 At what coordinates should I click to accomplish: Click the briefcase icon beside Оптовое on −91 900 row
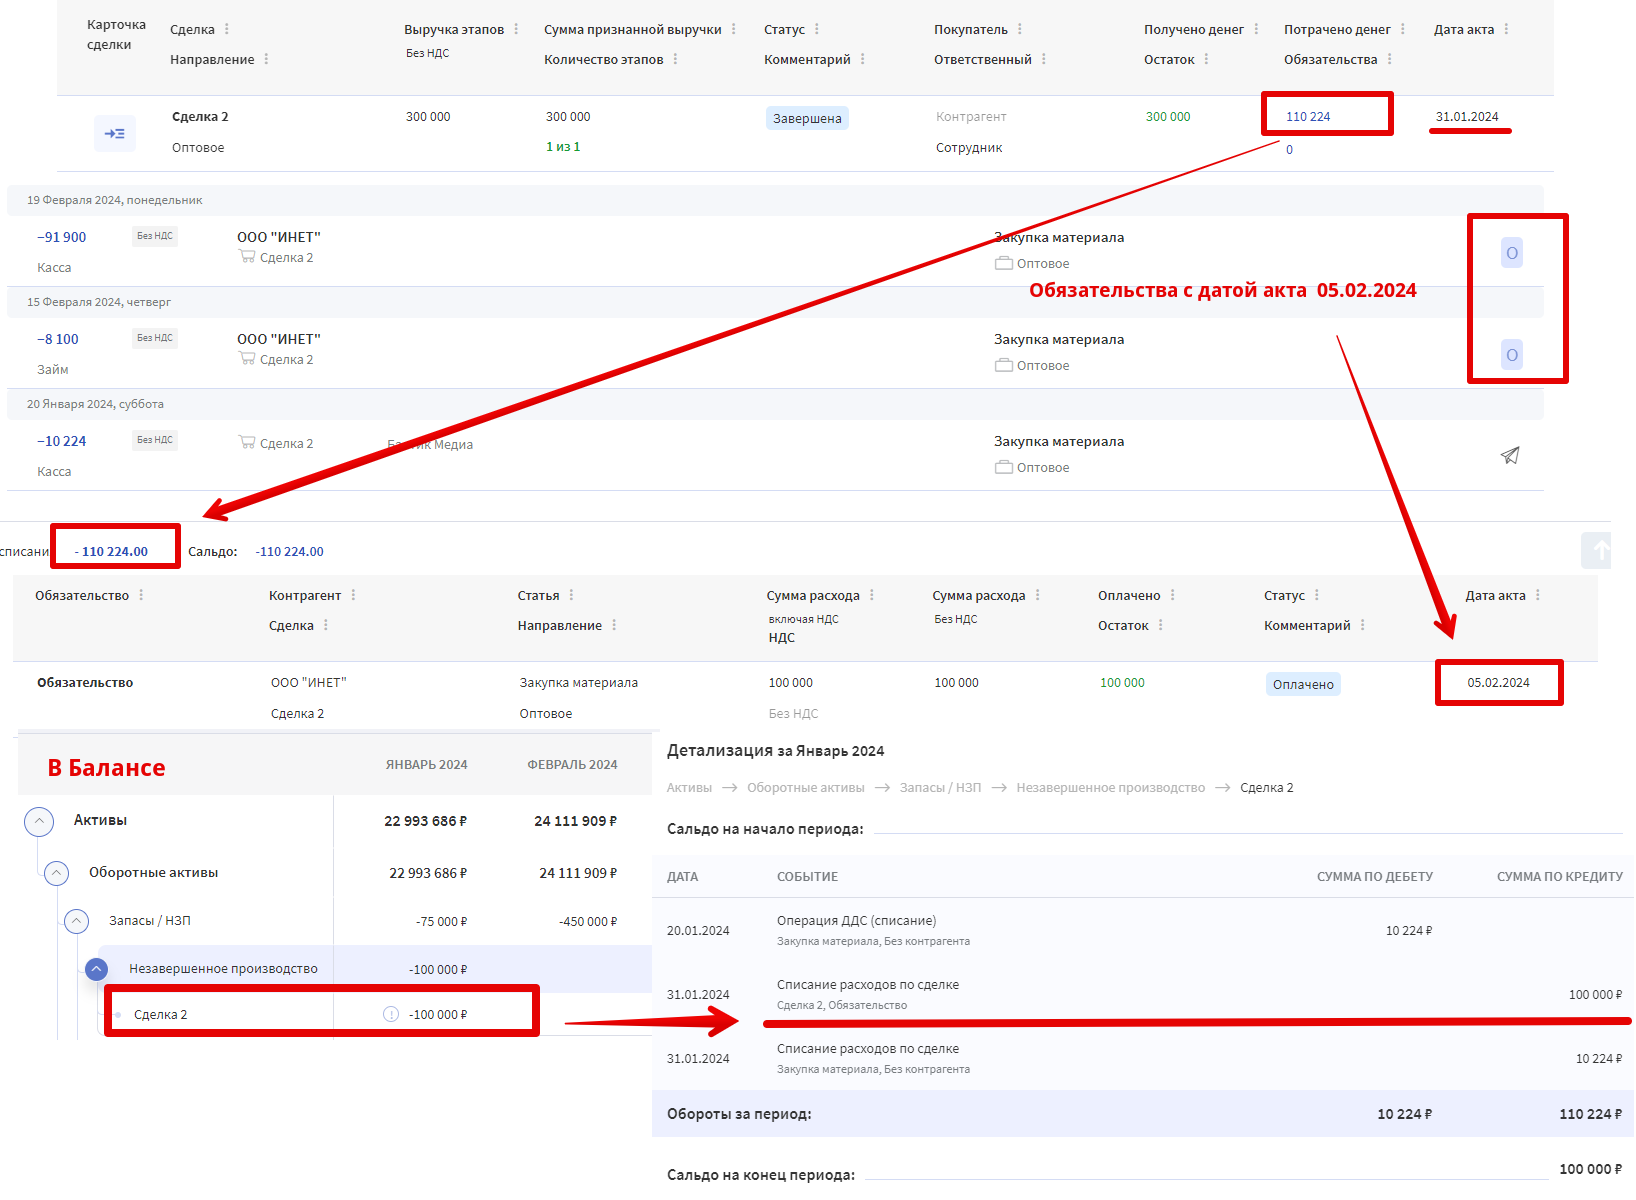(x=1004, y=263)
